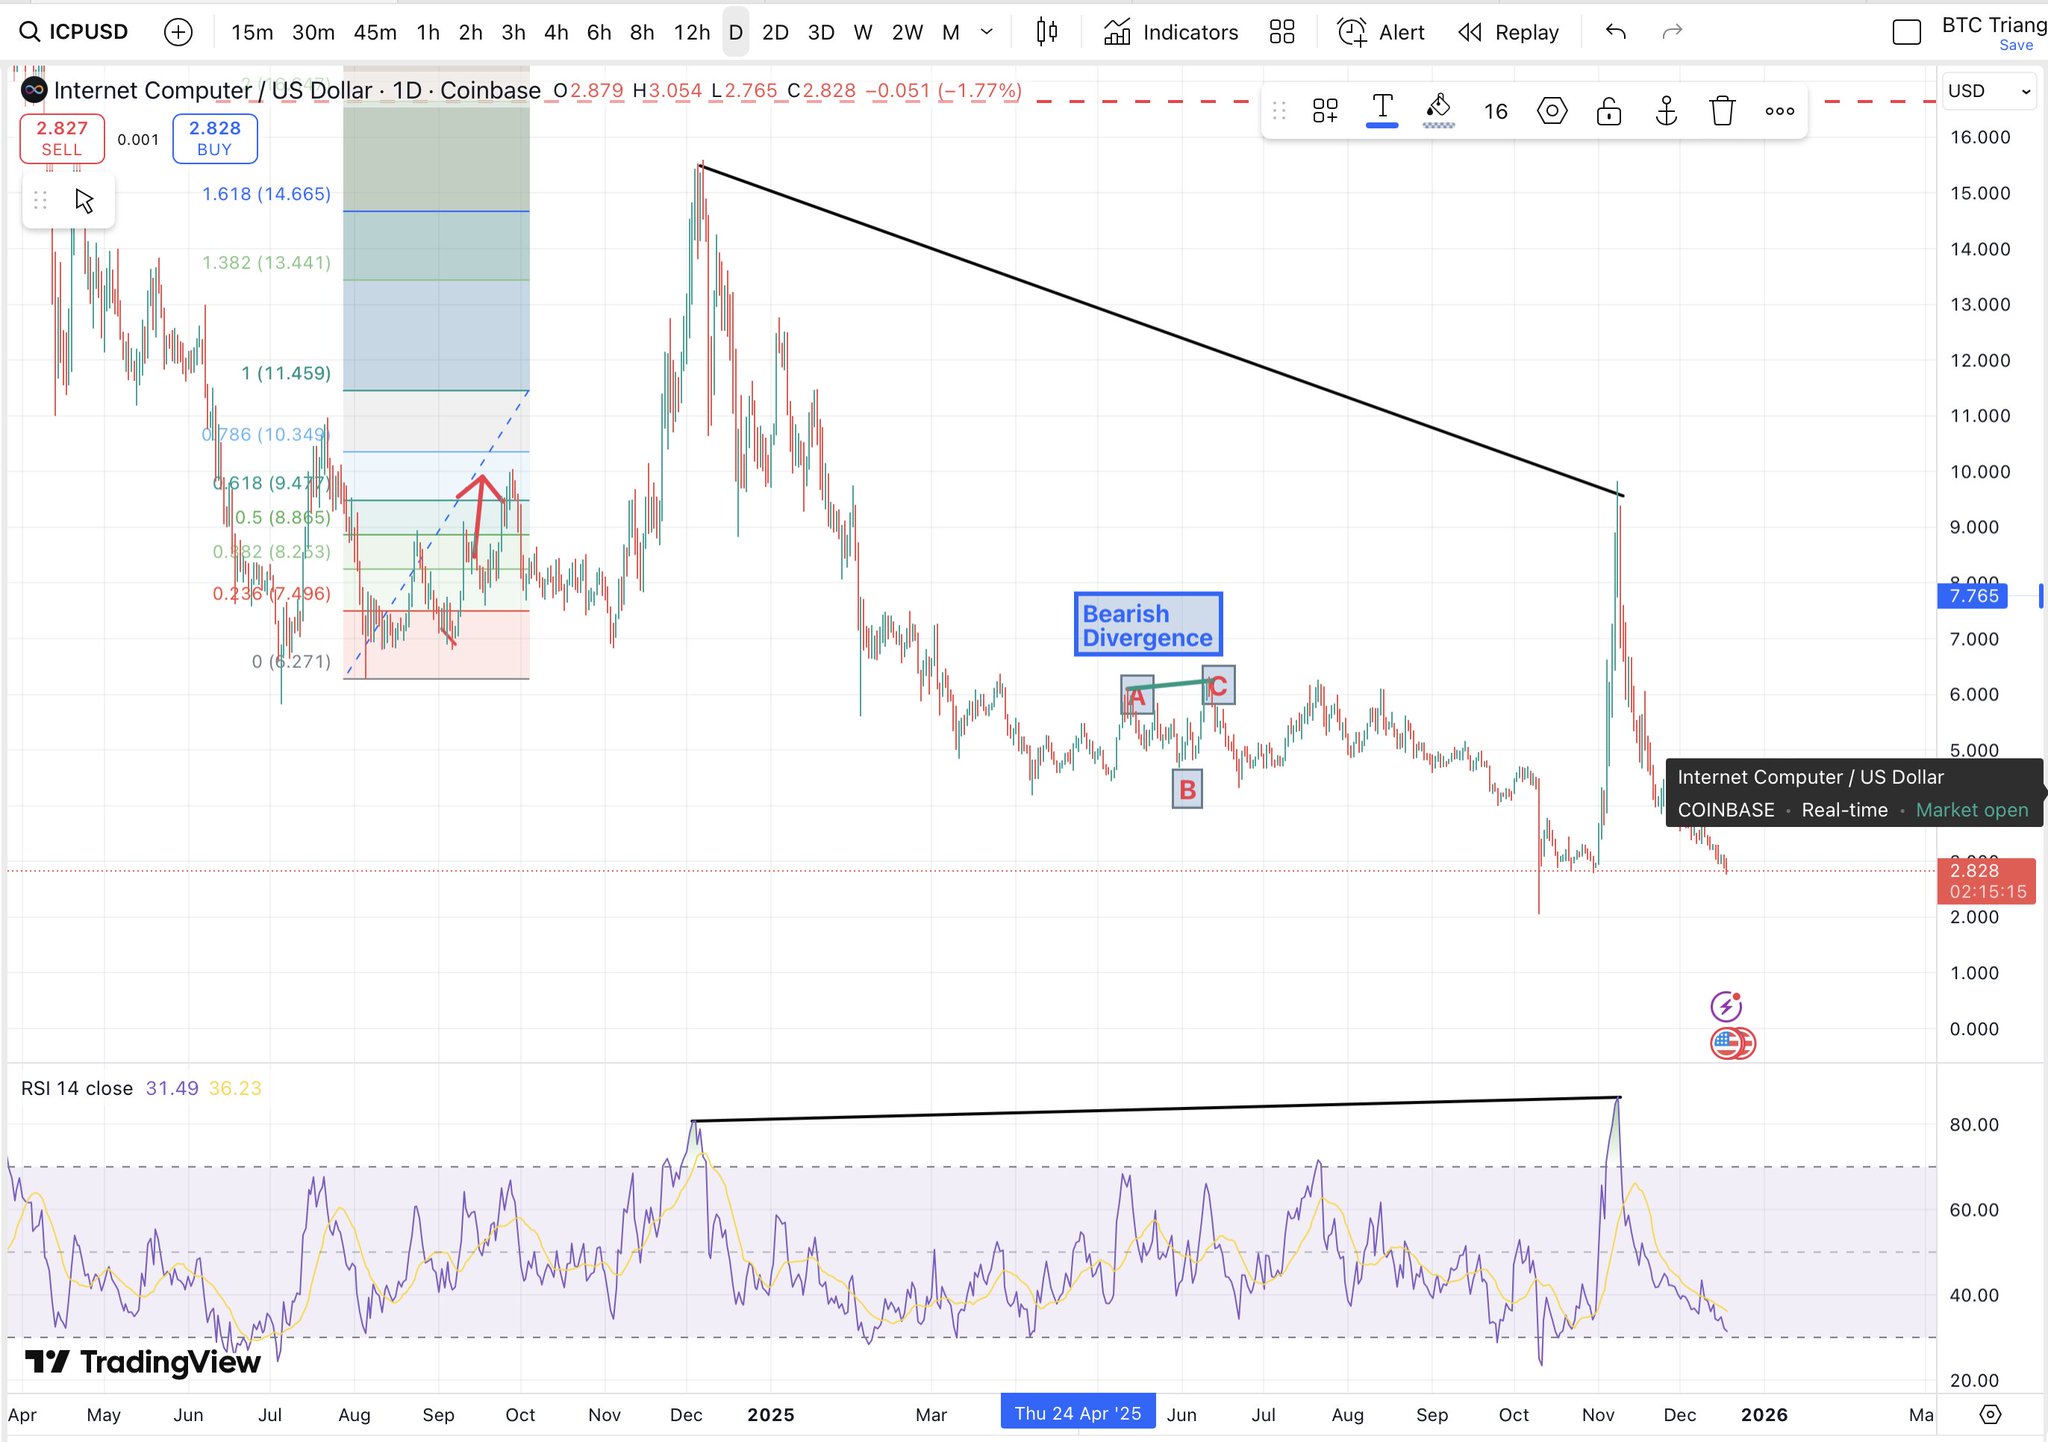The image size is (2048, 1442).
Task: Open the text color T tool
Action: pyautogui.click(x=1382, y=109)
